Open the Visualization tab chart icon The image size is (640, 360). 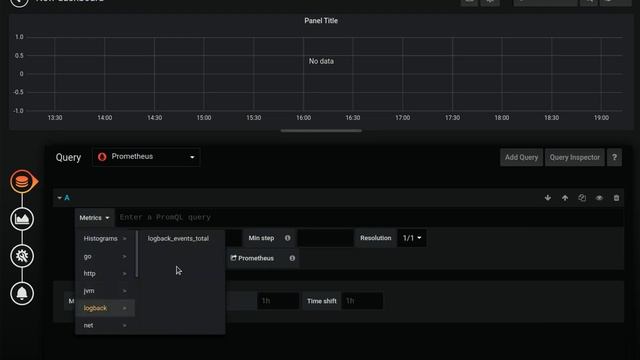point(22,219)
